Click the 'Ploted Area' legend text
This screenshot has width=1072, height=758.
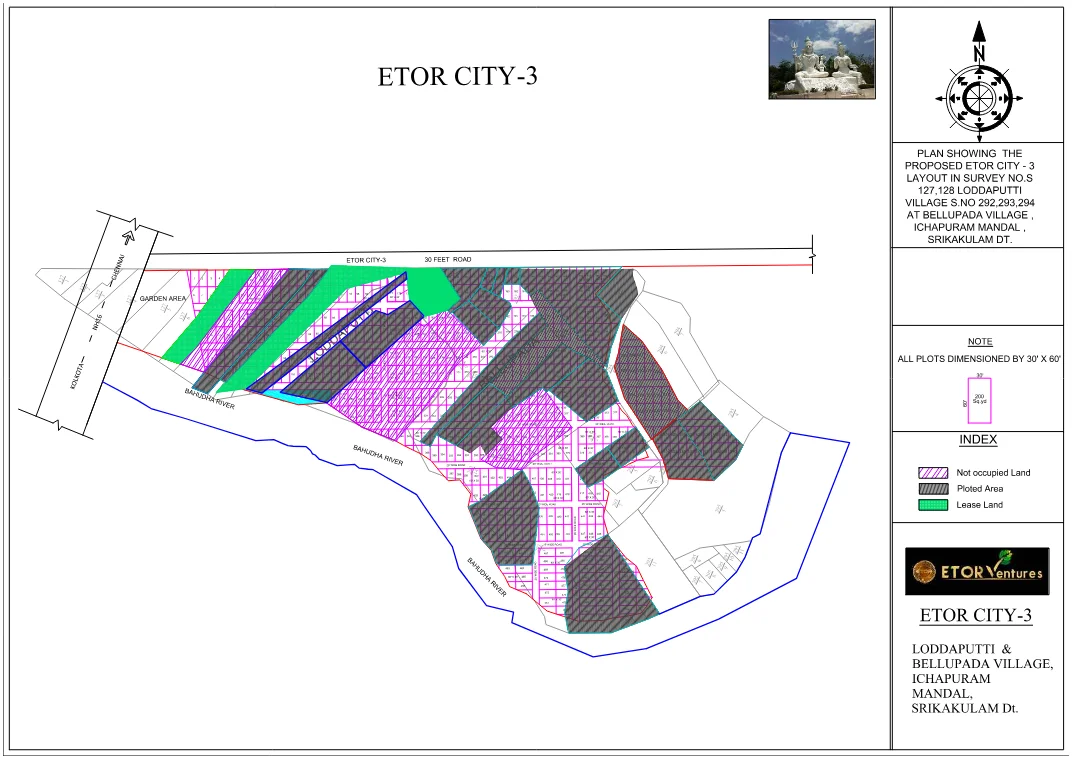(980, 489)
